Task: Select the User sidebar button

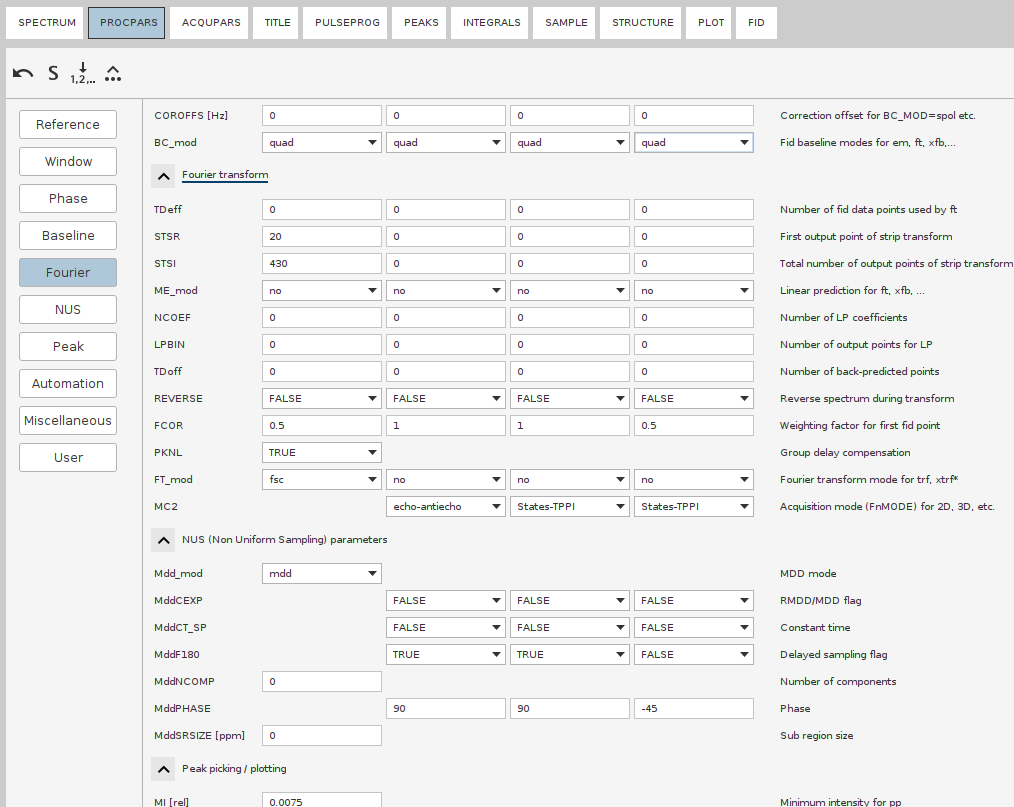Action: (67, 457)
